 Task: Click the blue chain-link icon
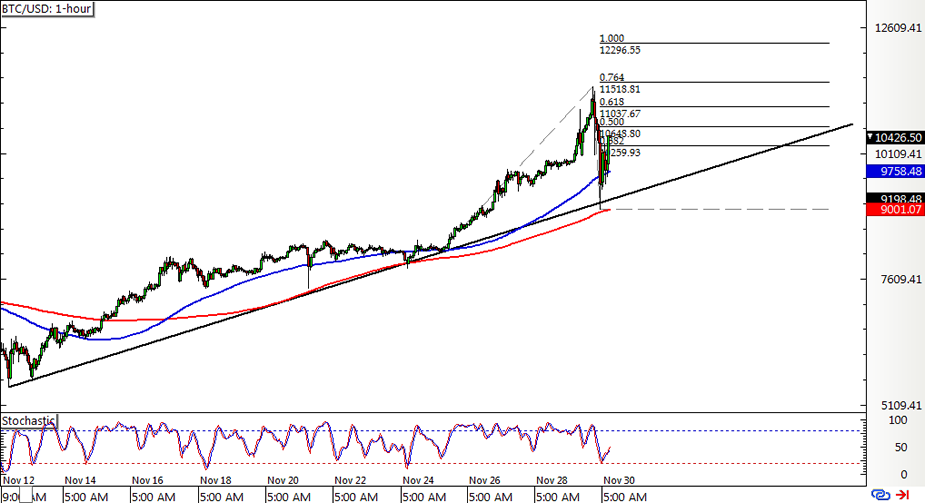coord(880,494)
